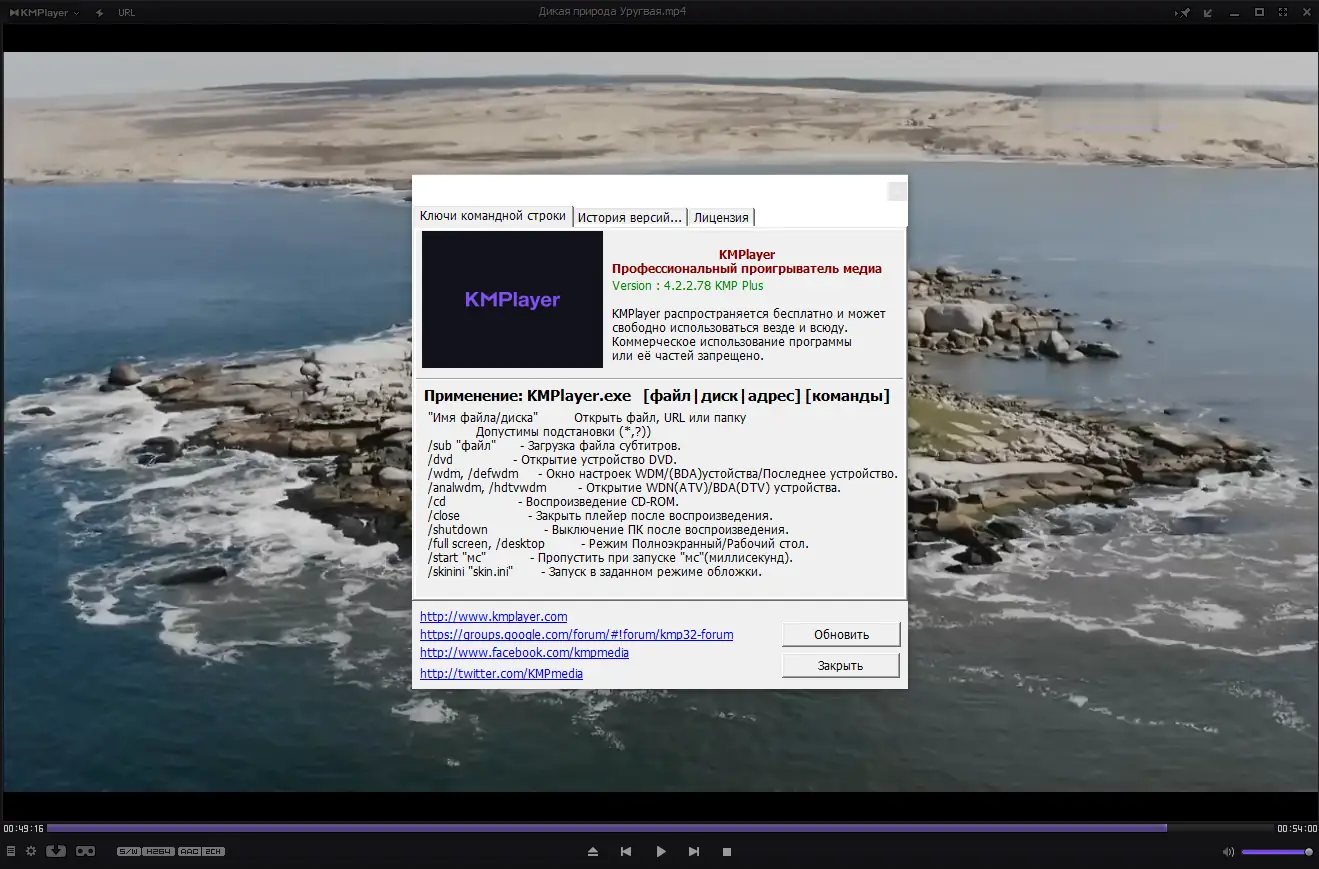The width and height of the screenshot is (1319, 869).
Task: Minimize the KMPlayer window
Action: pyautogui.click(x=1234, y=13)
